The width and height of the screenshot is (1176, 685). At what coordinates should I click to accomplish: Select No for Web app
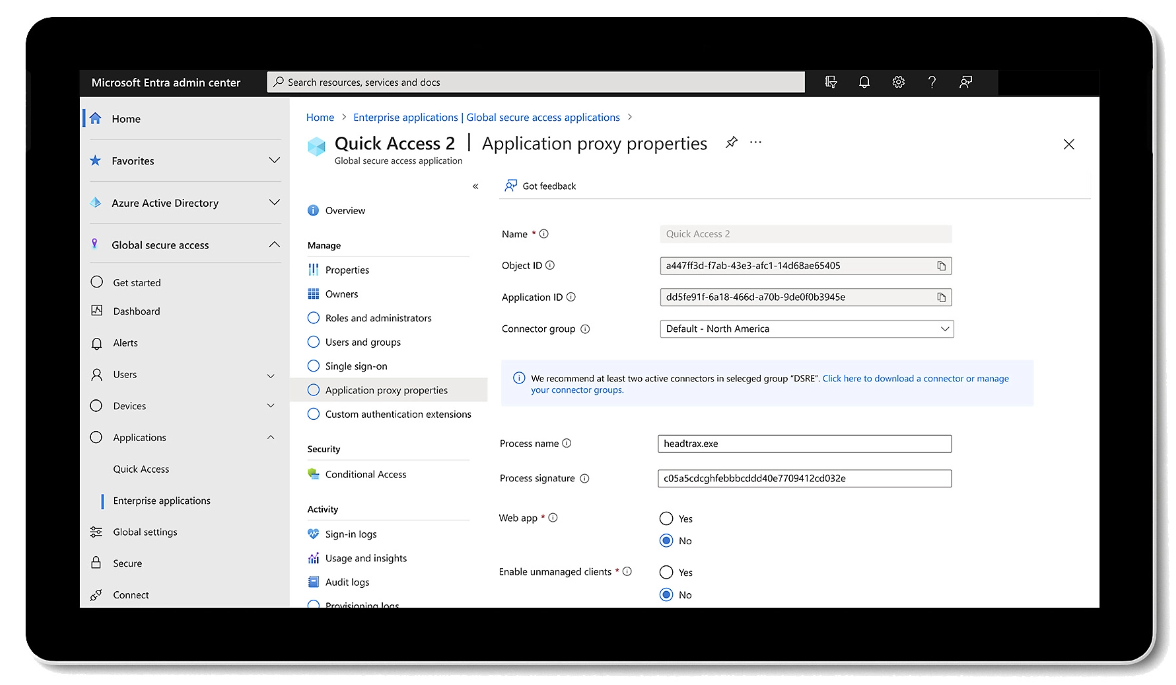(x=666, y=541)
